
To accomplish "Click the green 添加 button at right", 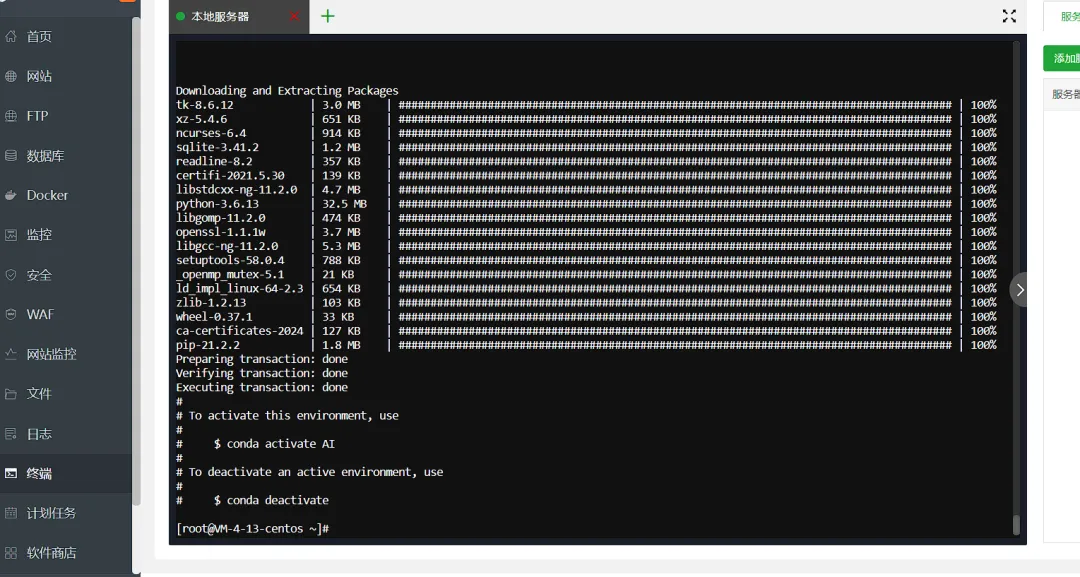I will 1062,59.
